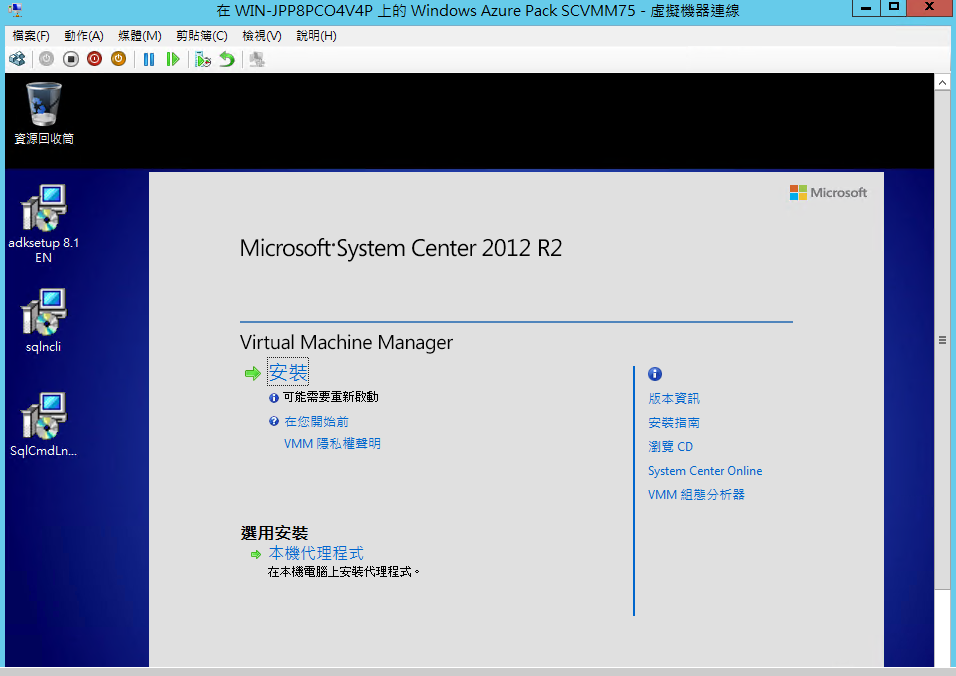Open the 安裝指南 link
Image resolution: width=956 pixels, height=676 pixels.
pyautogui.click(x=674, y=423)
